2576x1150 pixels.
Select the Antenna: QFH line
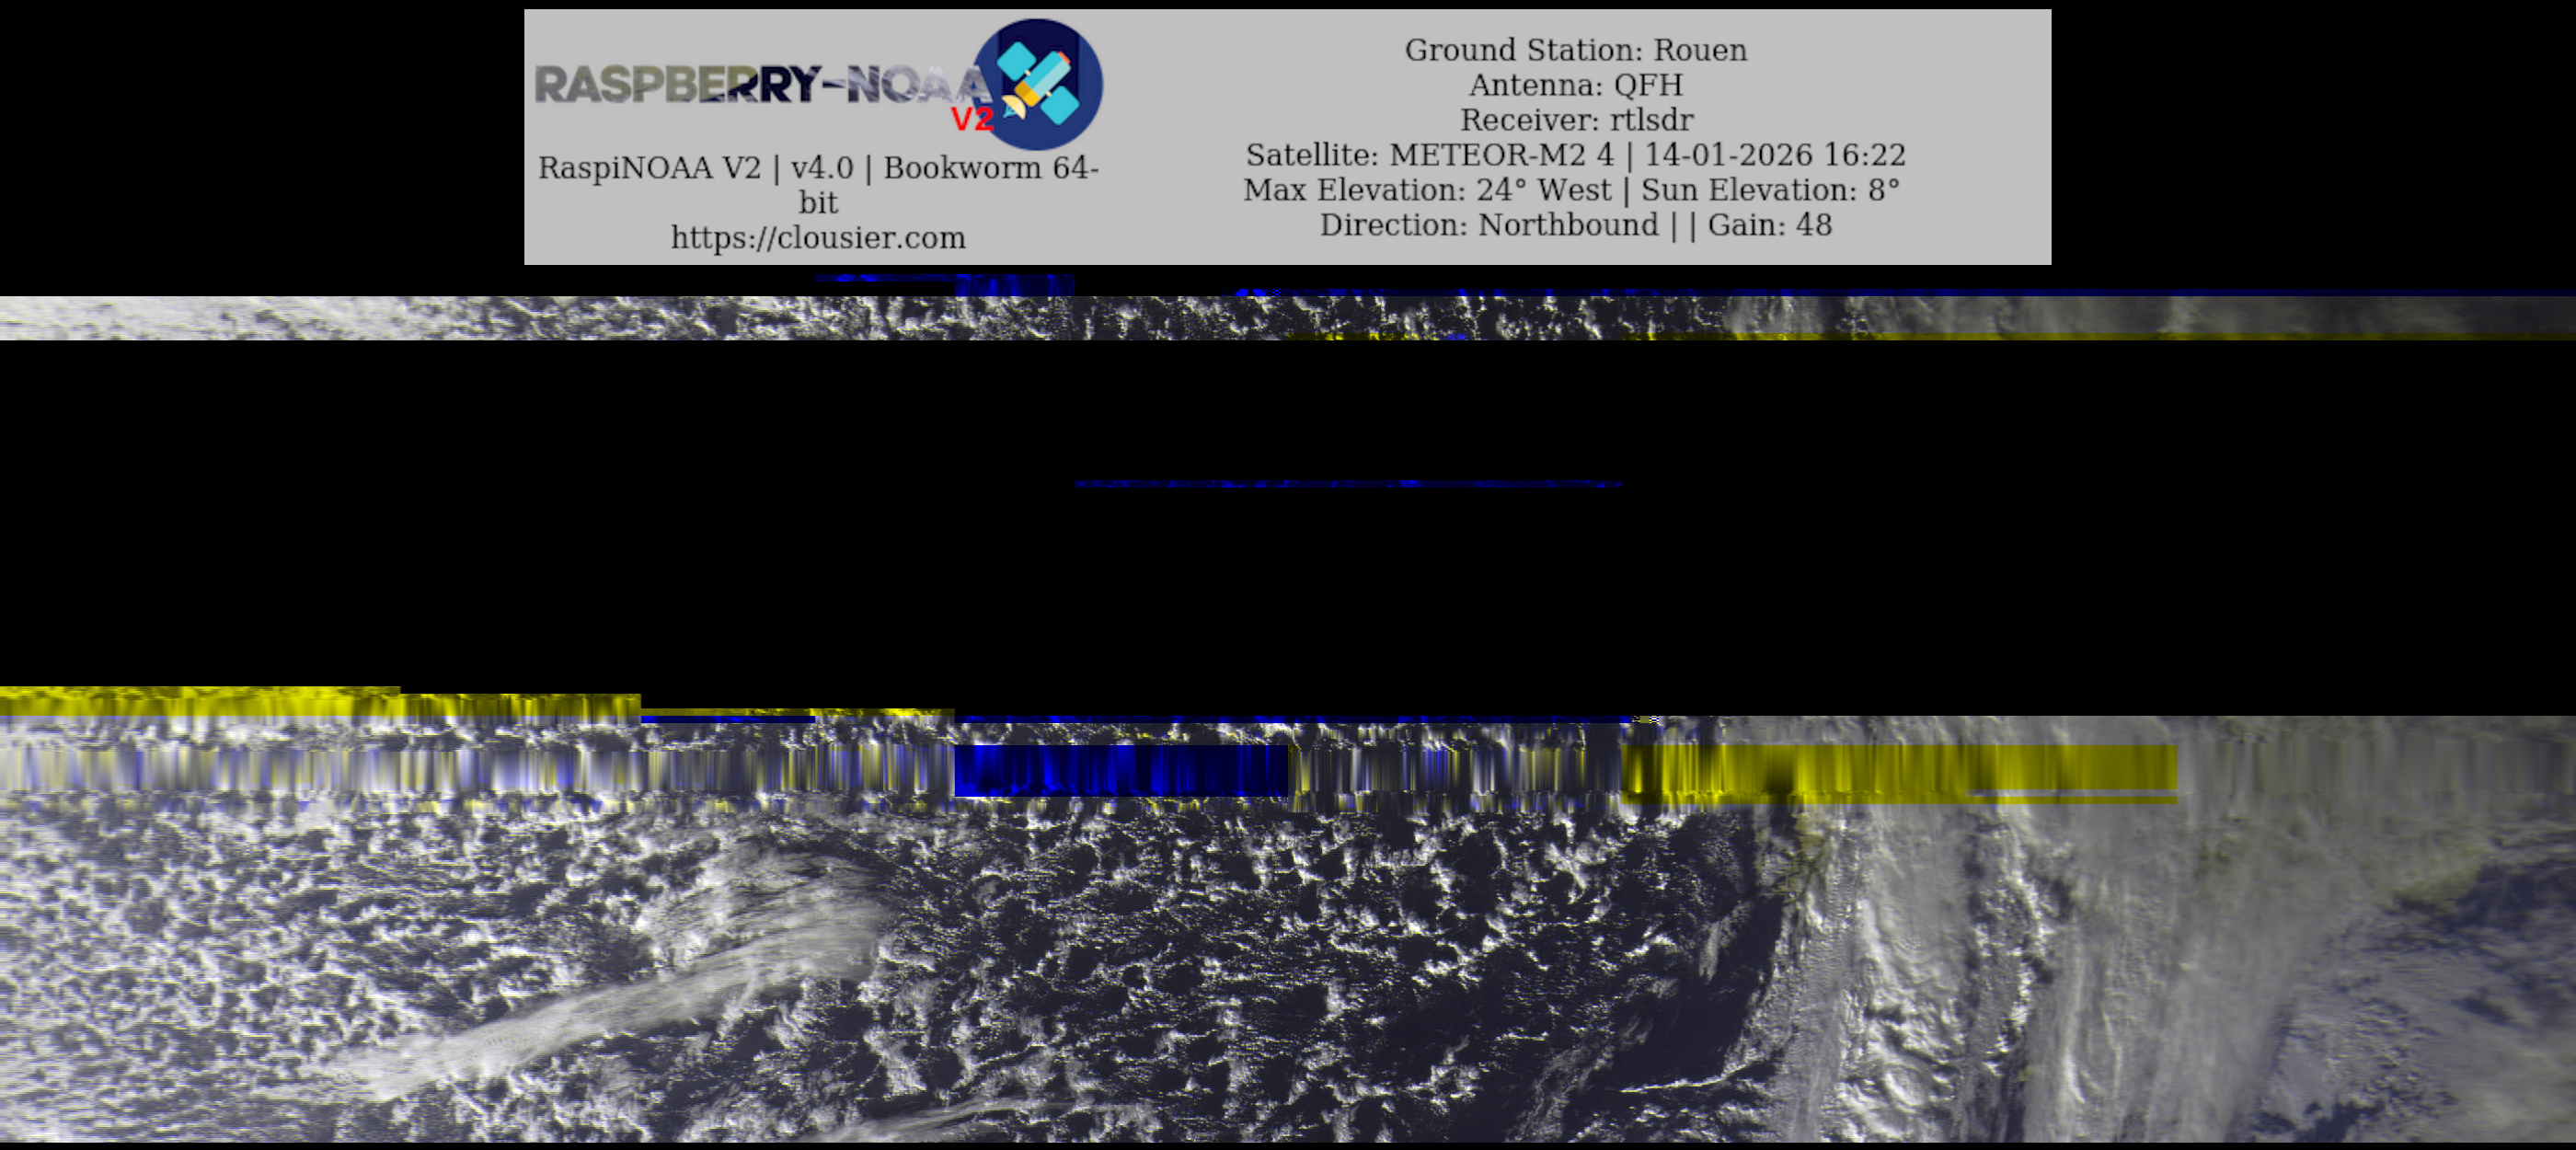click(x=1575, y=85)
